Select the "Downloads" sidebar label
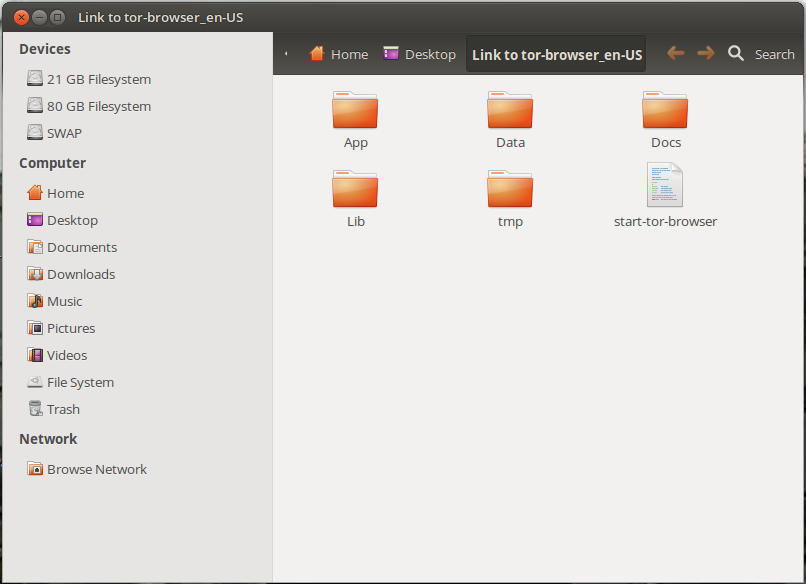Viewport: 806px width, 584px height. tap(81, 274)
